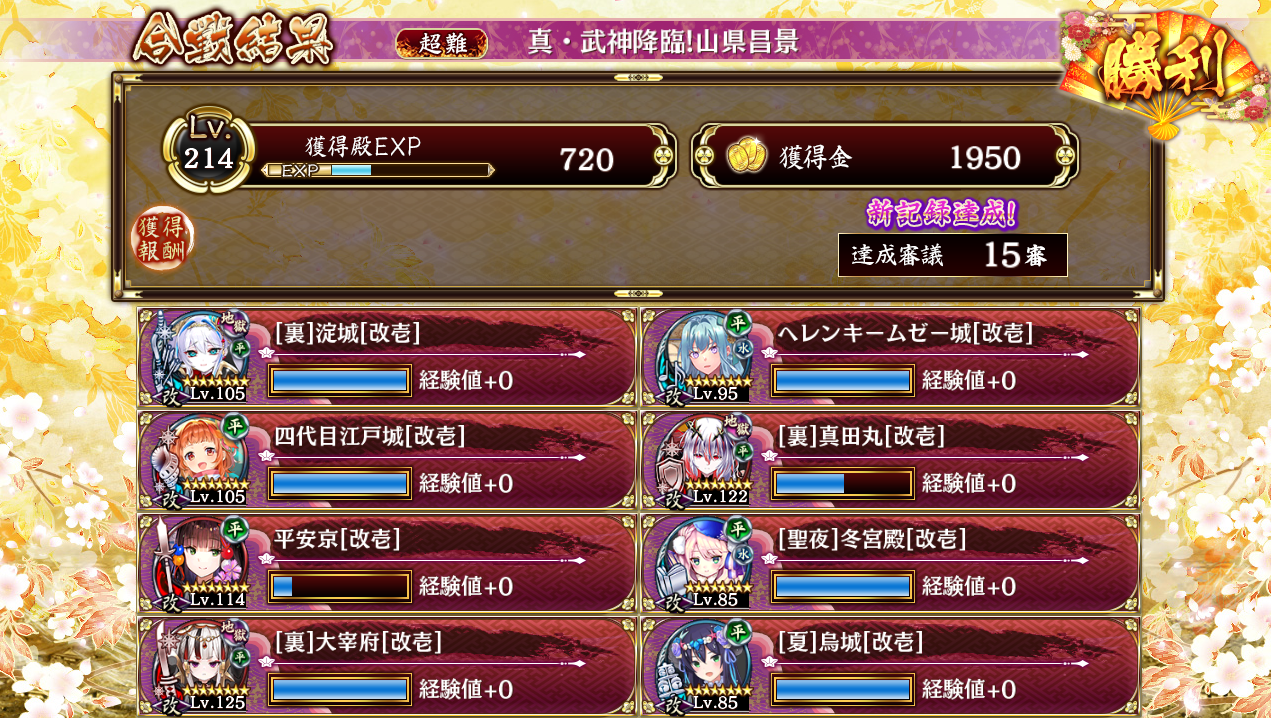The height and width of the screenshot is (718, 1271).
Task: Click the 新記録達成! banner text
Action: click(942, 213)
